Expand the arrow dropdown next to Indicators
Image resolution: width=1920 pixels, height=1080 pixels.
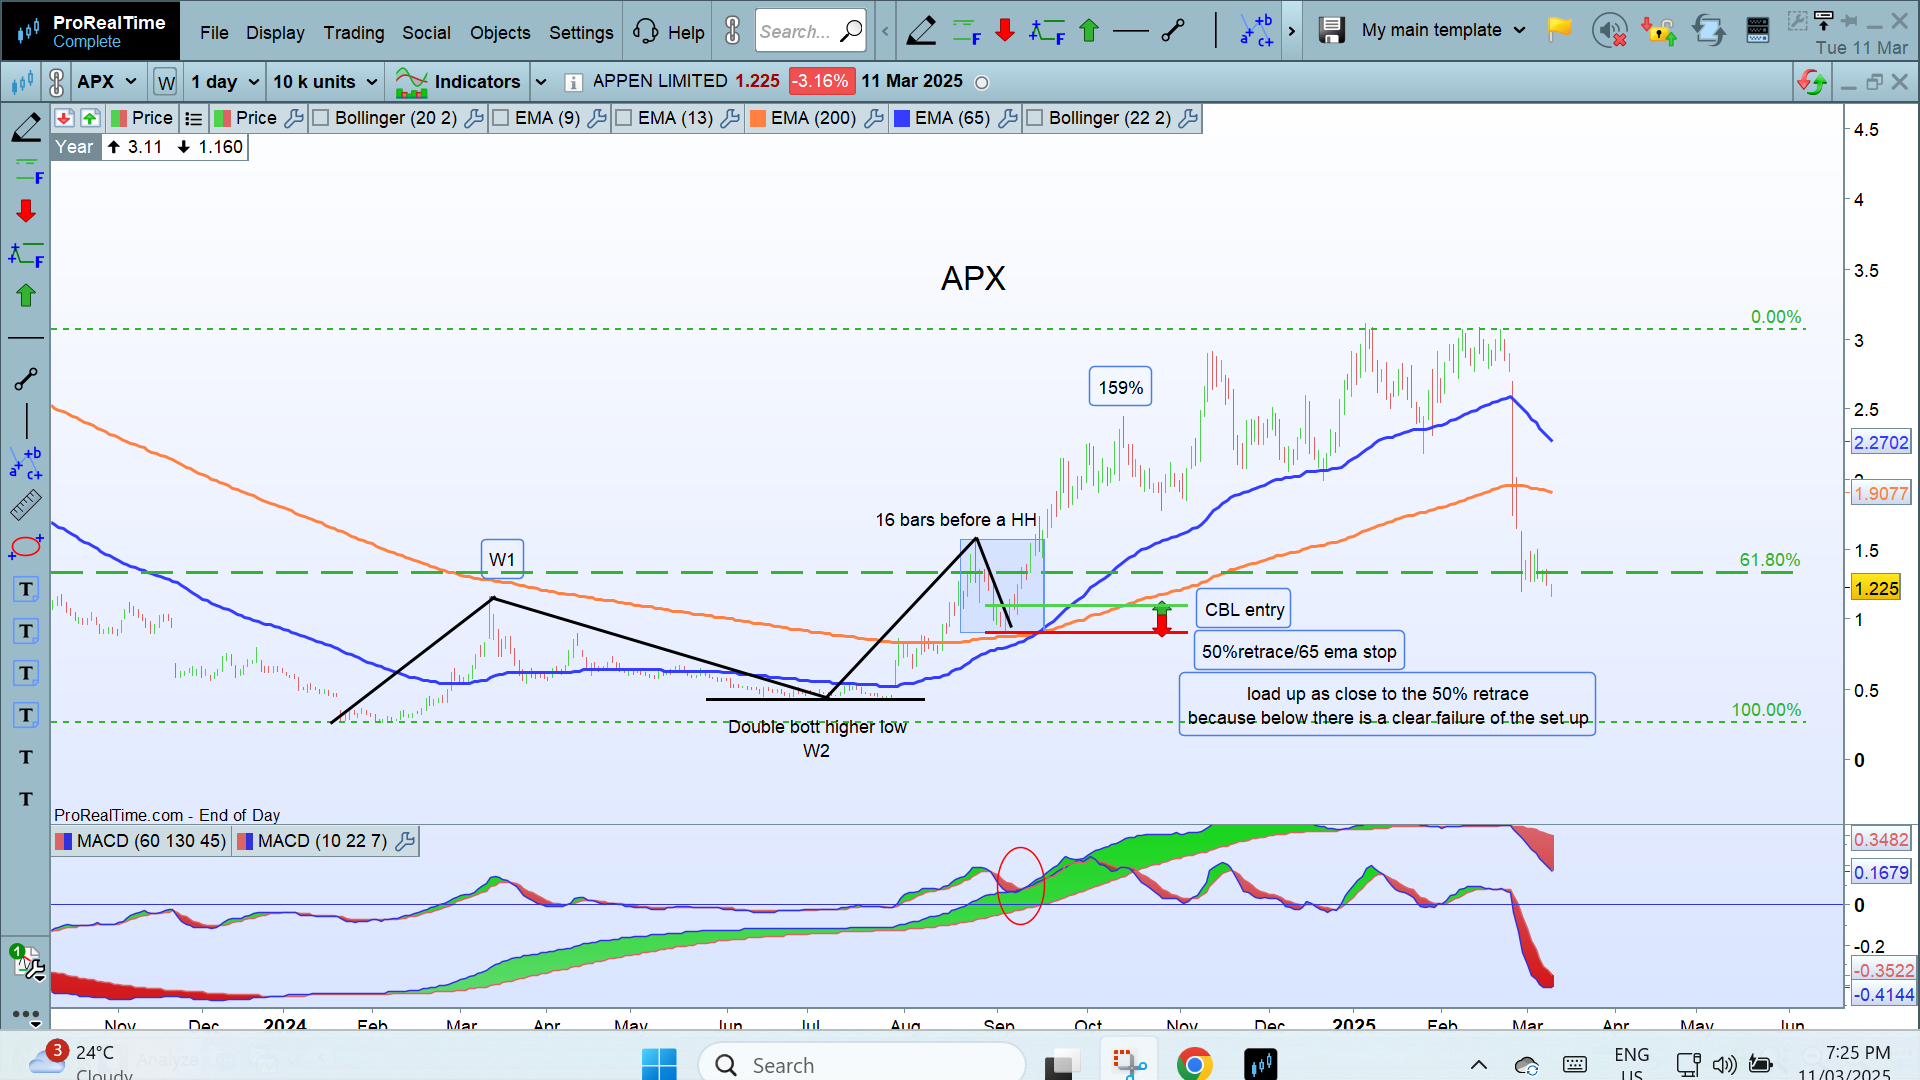tap(541, 82)
